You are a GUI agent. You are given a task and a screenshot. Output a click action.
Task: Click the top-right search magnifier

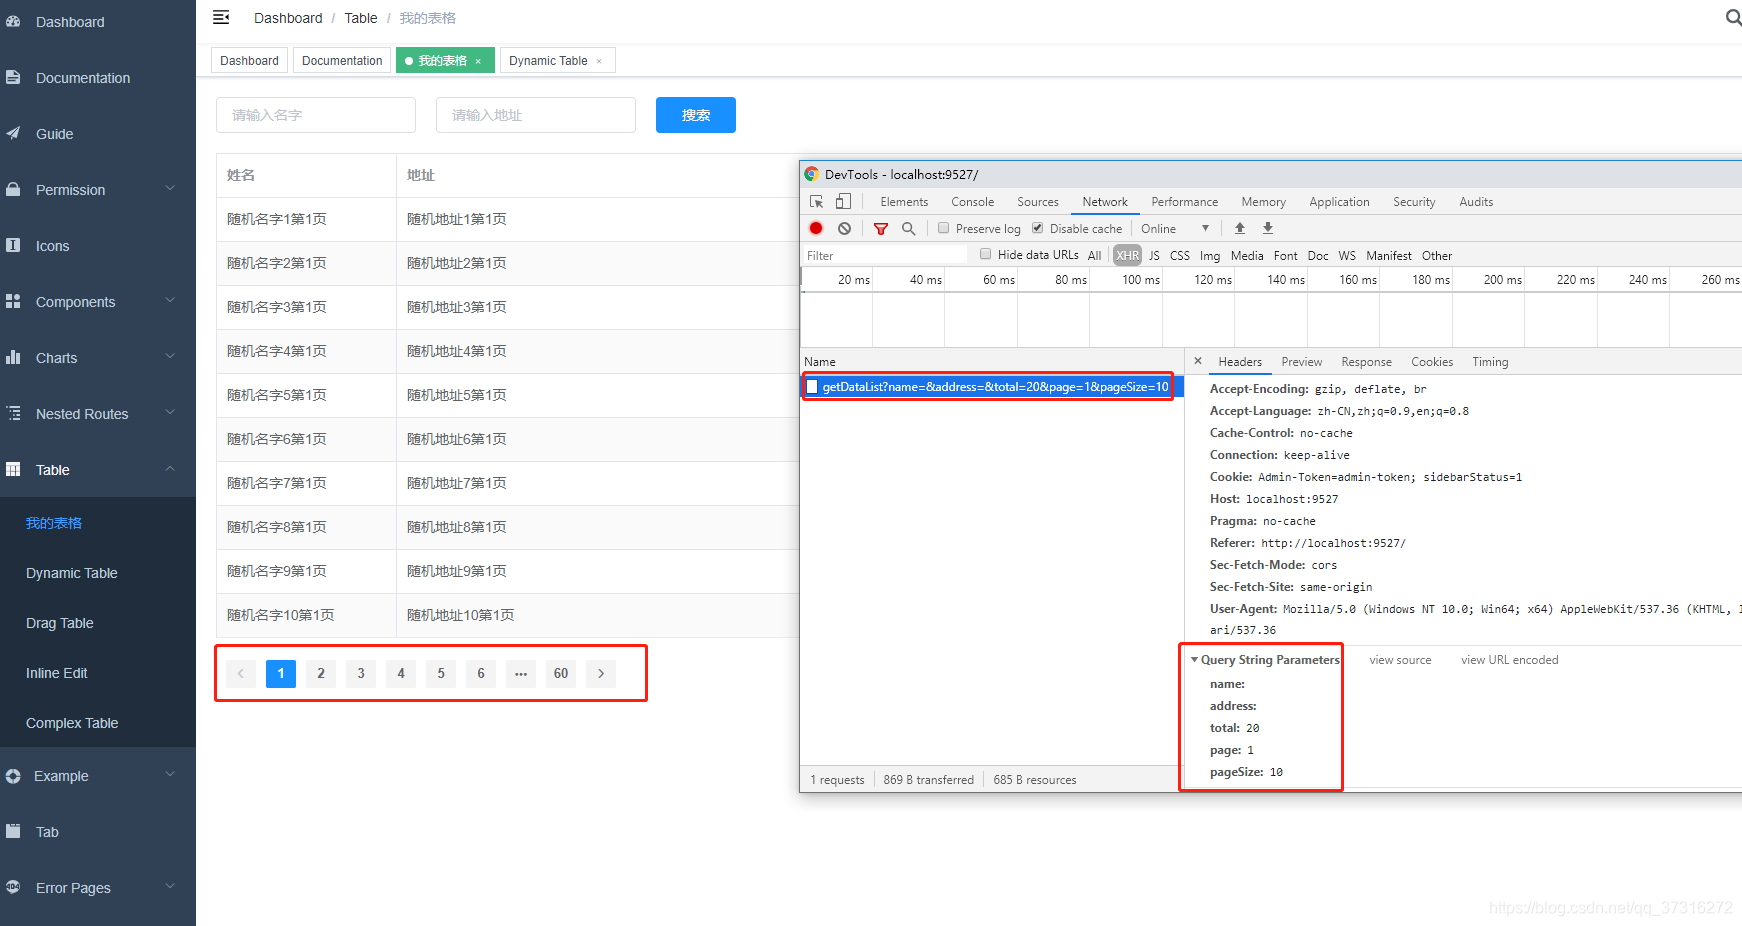pos(1733,17)
